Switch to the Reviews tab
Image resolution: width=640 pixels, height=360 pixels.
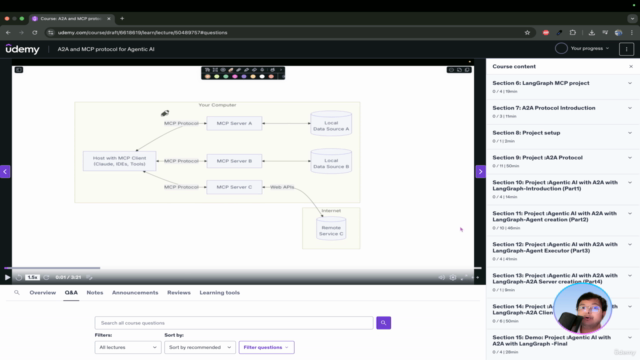click(x=179, y=293)
